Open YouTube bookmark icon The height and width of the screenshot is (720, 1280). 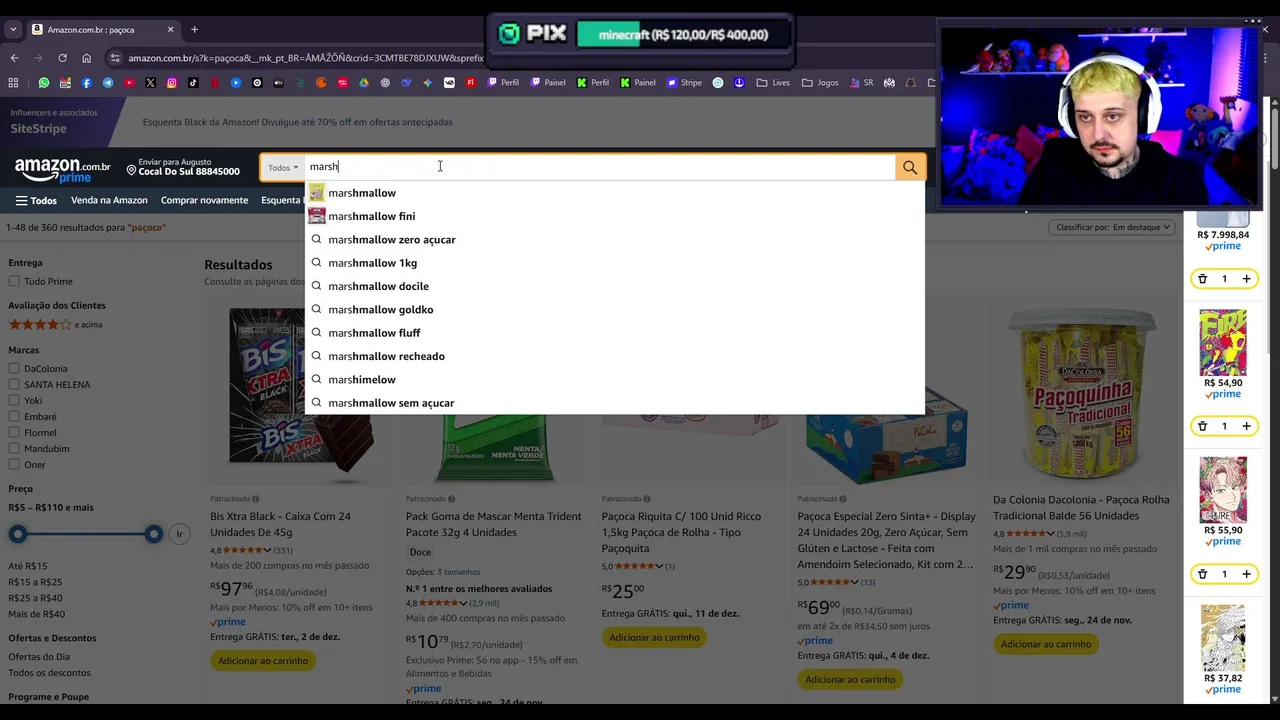129,83
